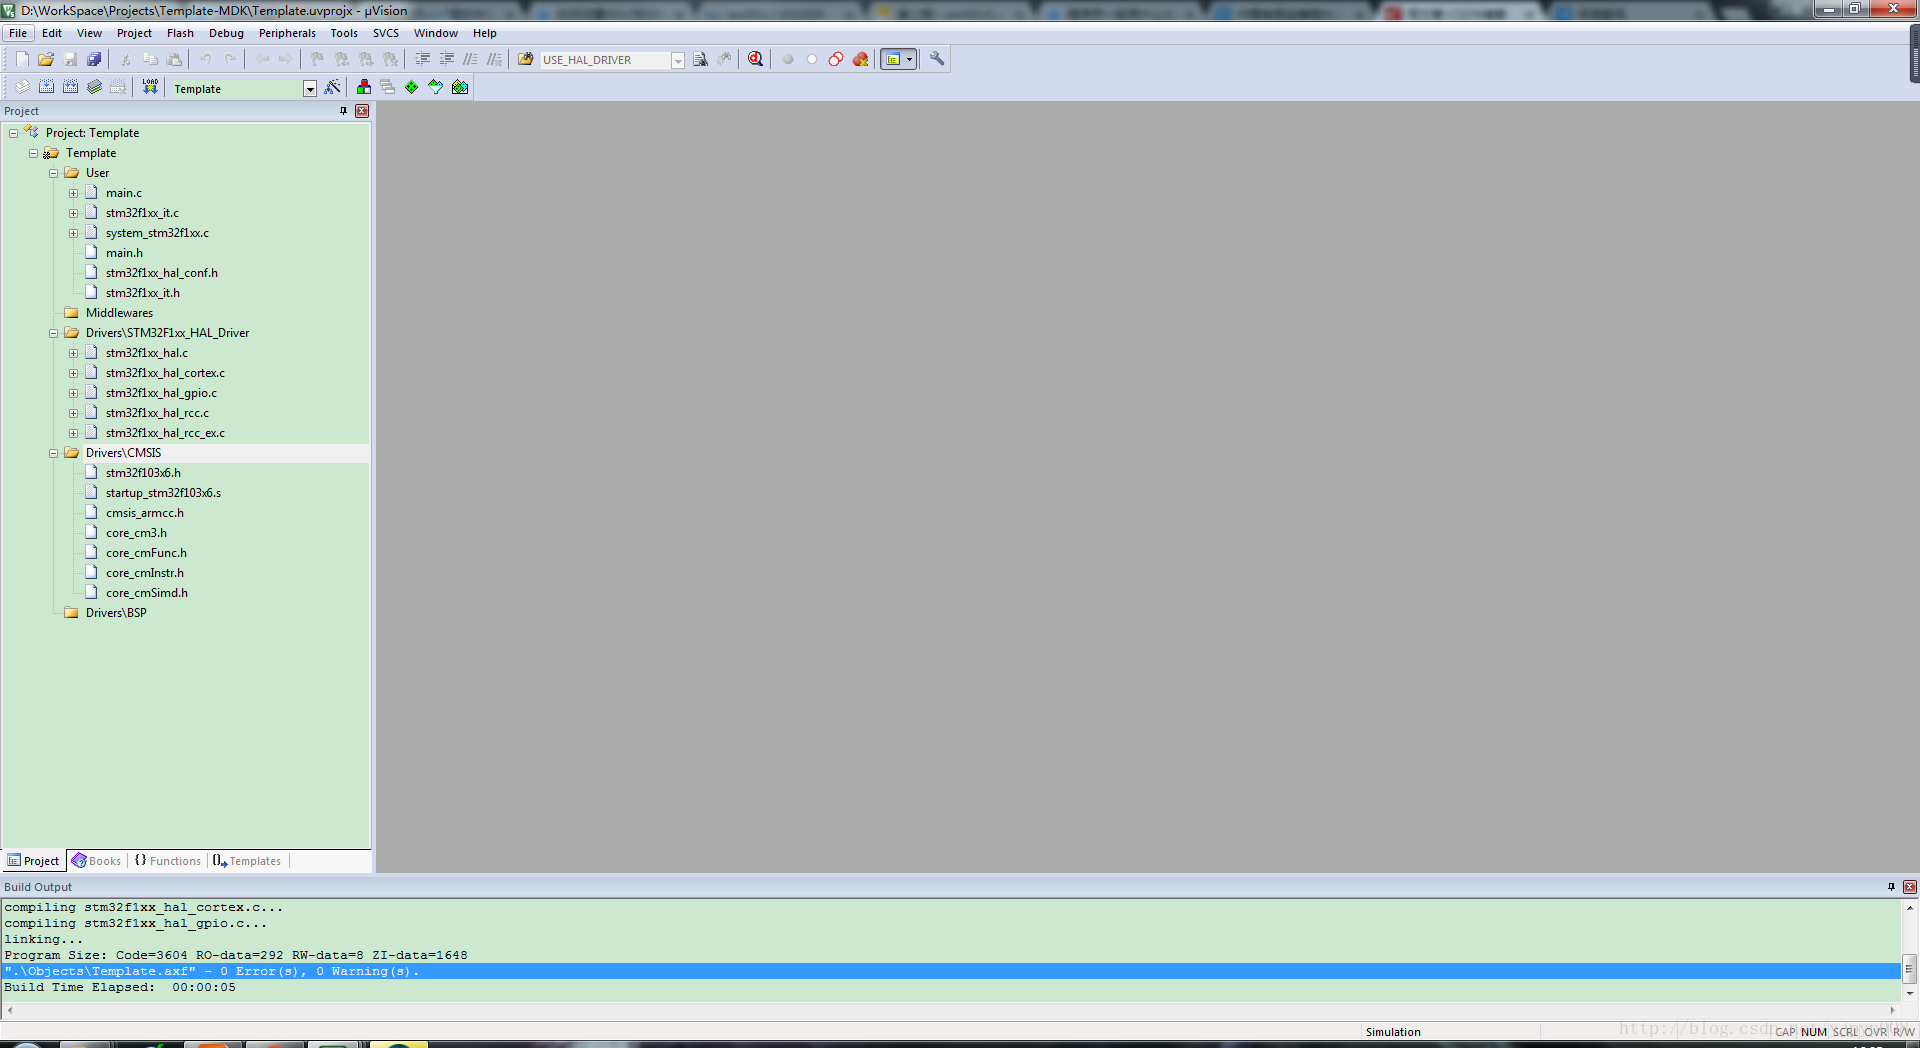1920x1048 pixels.
Task: Open the Configuration wrench icon
Action: pos(937,59)
